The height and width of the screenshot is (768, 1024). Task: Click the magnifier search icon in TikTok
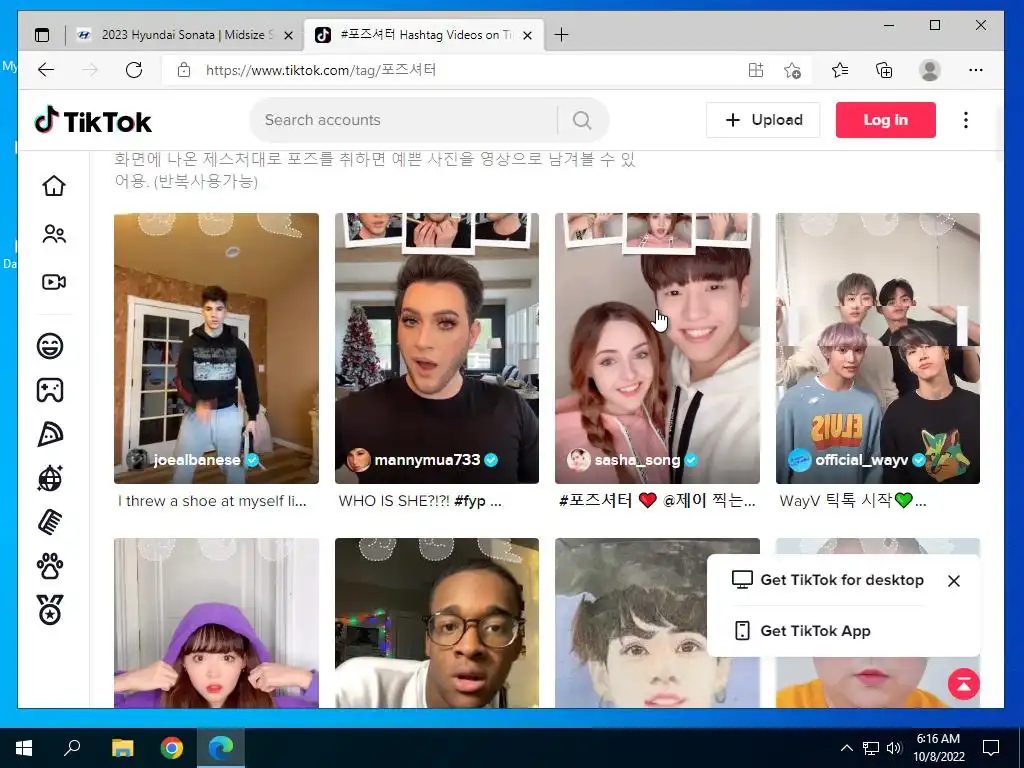pos(582,120)
